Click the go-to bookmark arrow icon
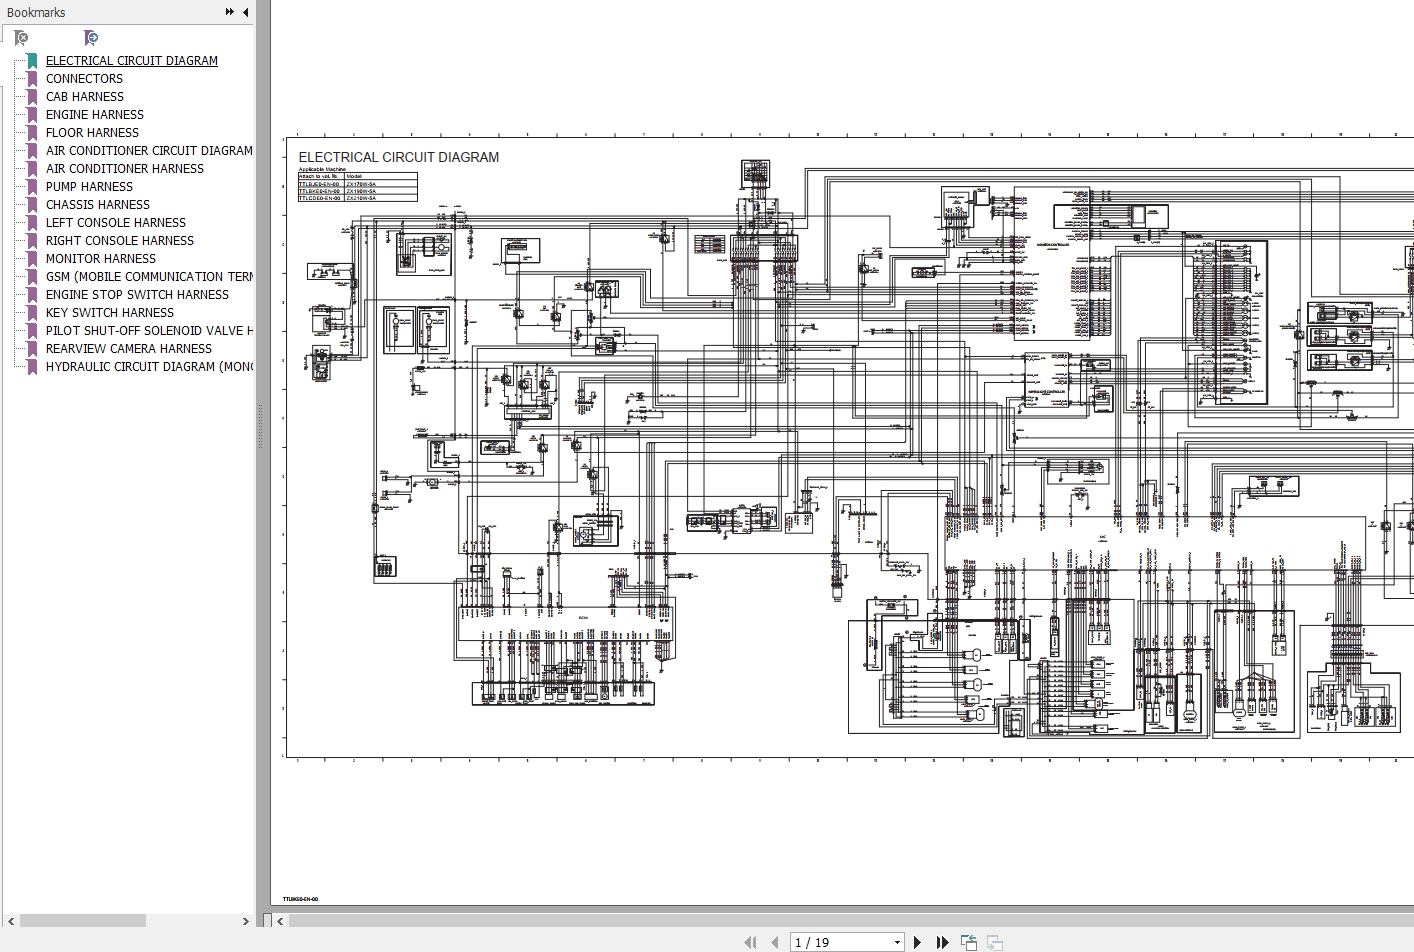 click(91, 38)
